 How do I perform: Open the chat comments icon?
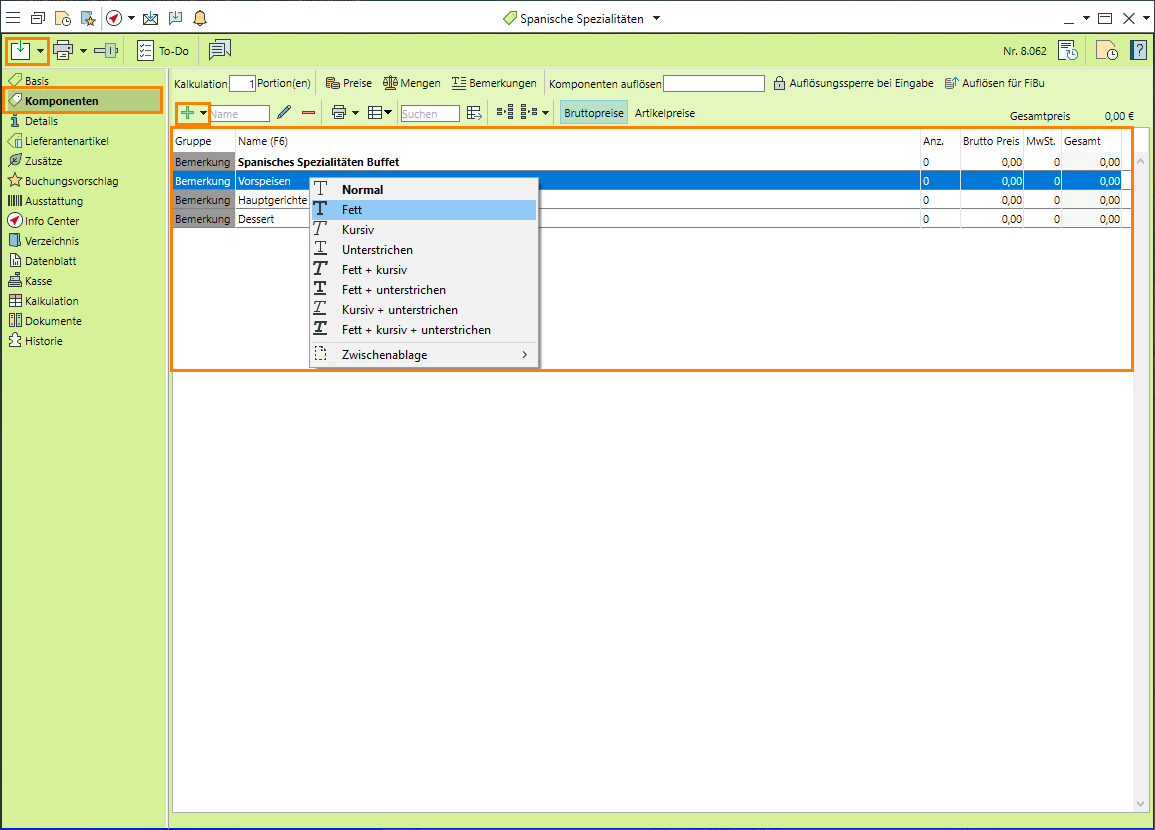click(220, 50)
